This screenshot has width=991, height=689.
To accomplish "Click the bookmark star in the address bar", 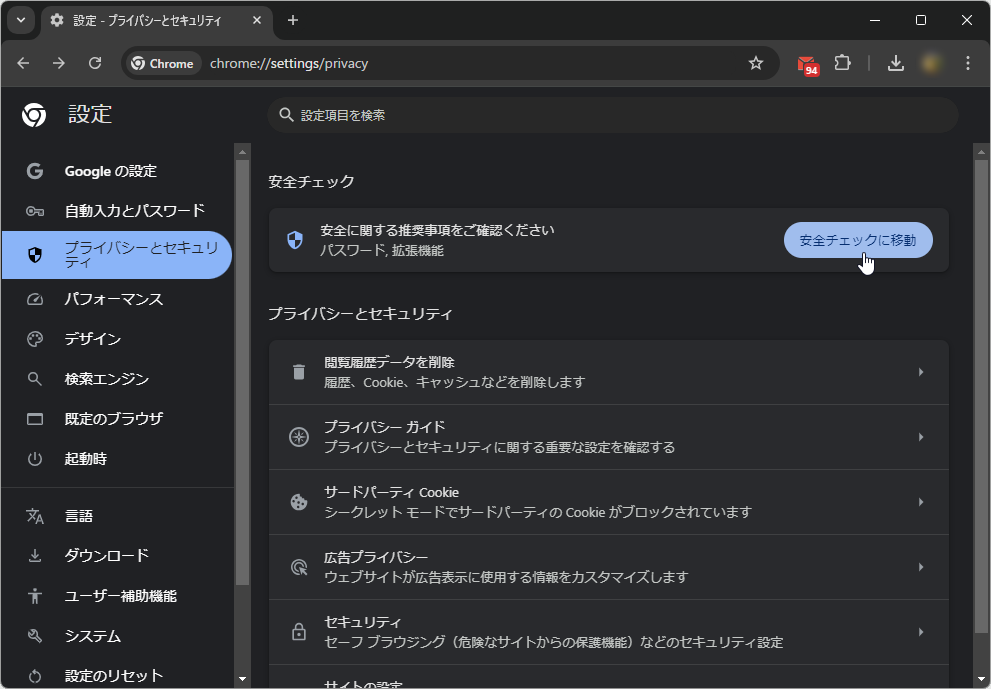I will (x=756, y=62).
